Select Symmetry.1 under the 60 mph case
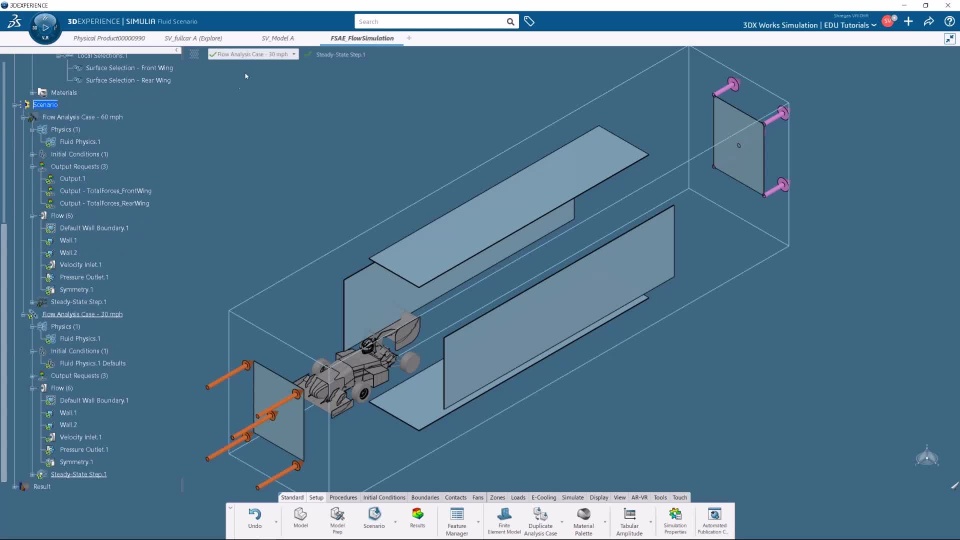 point(76,290)
